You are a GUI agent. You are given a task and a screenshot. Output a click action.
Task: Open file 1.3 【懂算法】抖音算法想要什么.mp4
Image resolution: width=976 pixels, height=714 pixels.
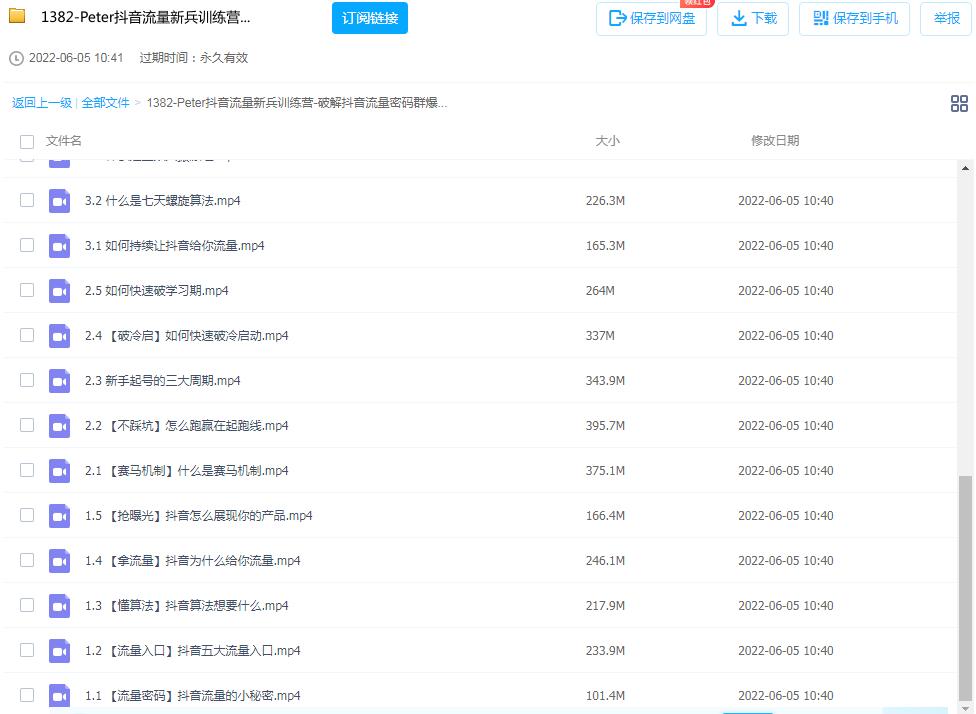tap(186, 606)
